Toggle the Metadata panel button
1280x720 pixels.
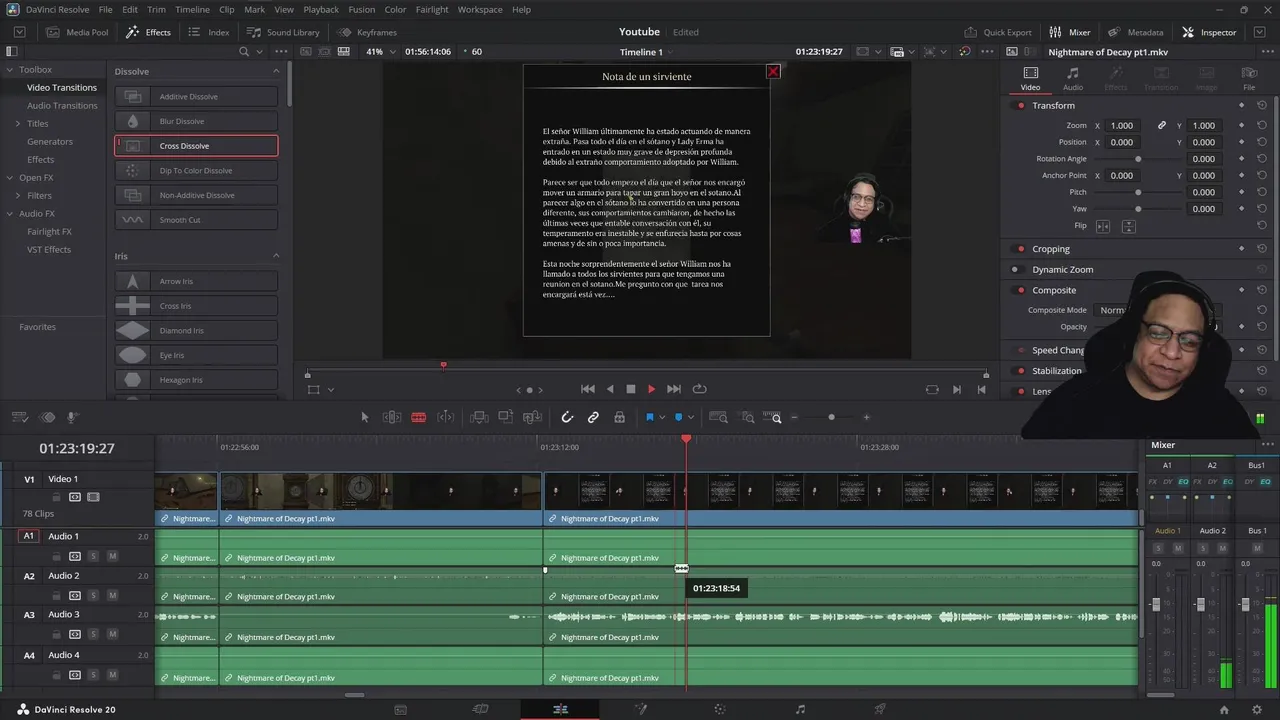1136,32
